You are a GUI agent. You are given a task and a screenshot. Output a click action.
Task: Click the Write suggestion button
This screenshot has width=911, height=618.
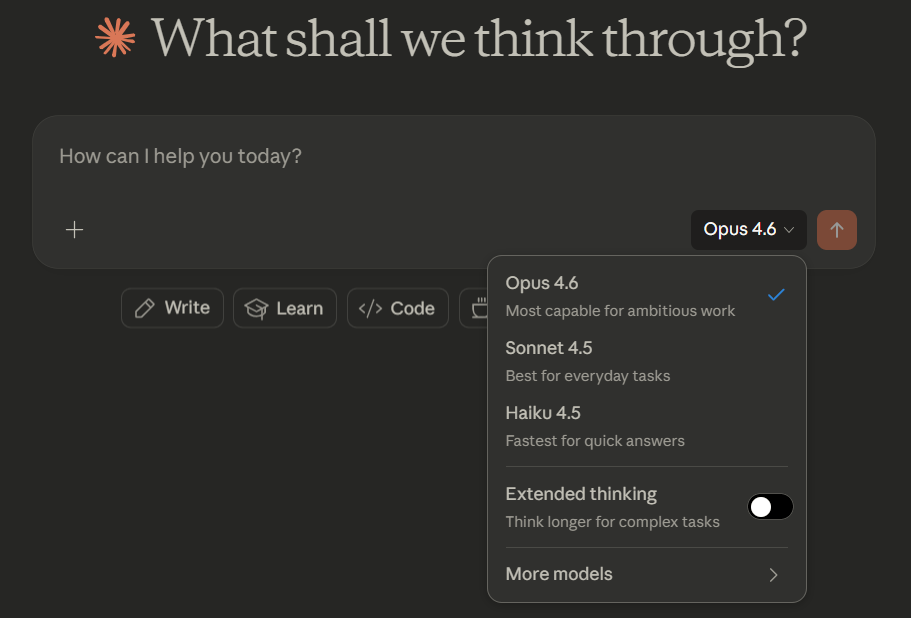coord(172,308)
